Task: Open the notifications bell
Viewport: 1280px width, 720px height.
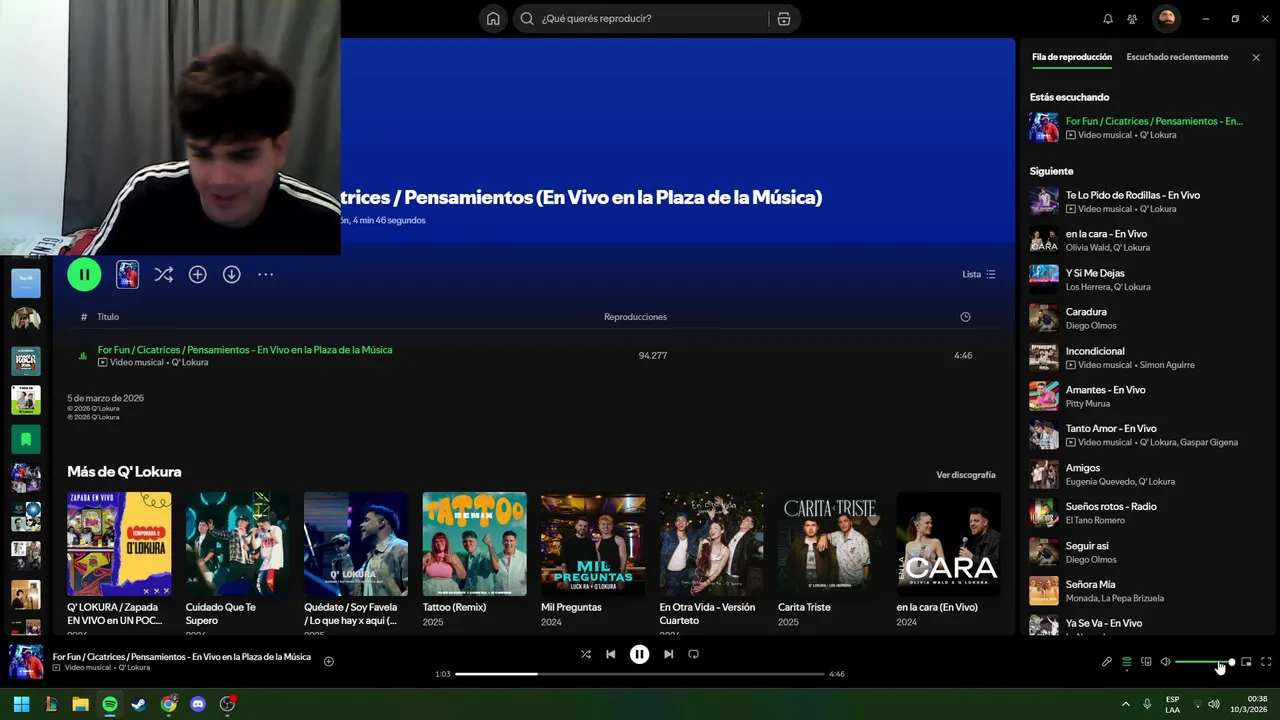Action: click(1108, 18)
